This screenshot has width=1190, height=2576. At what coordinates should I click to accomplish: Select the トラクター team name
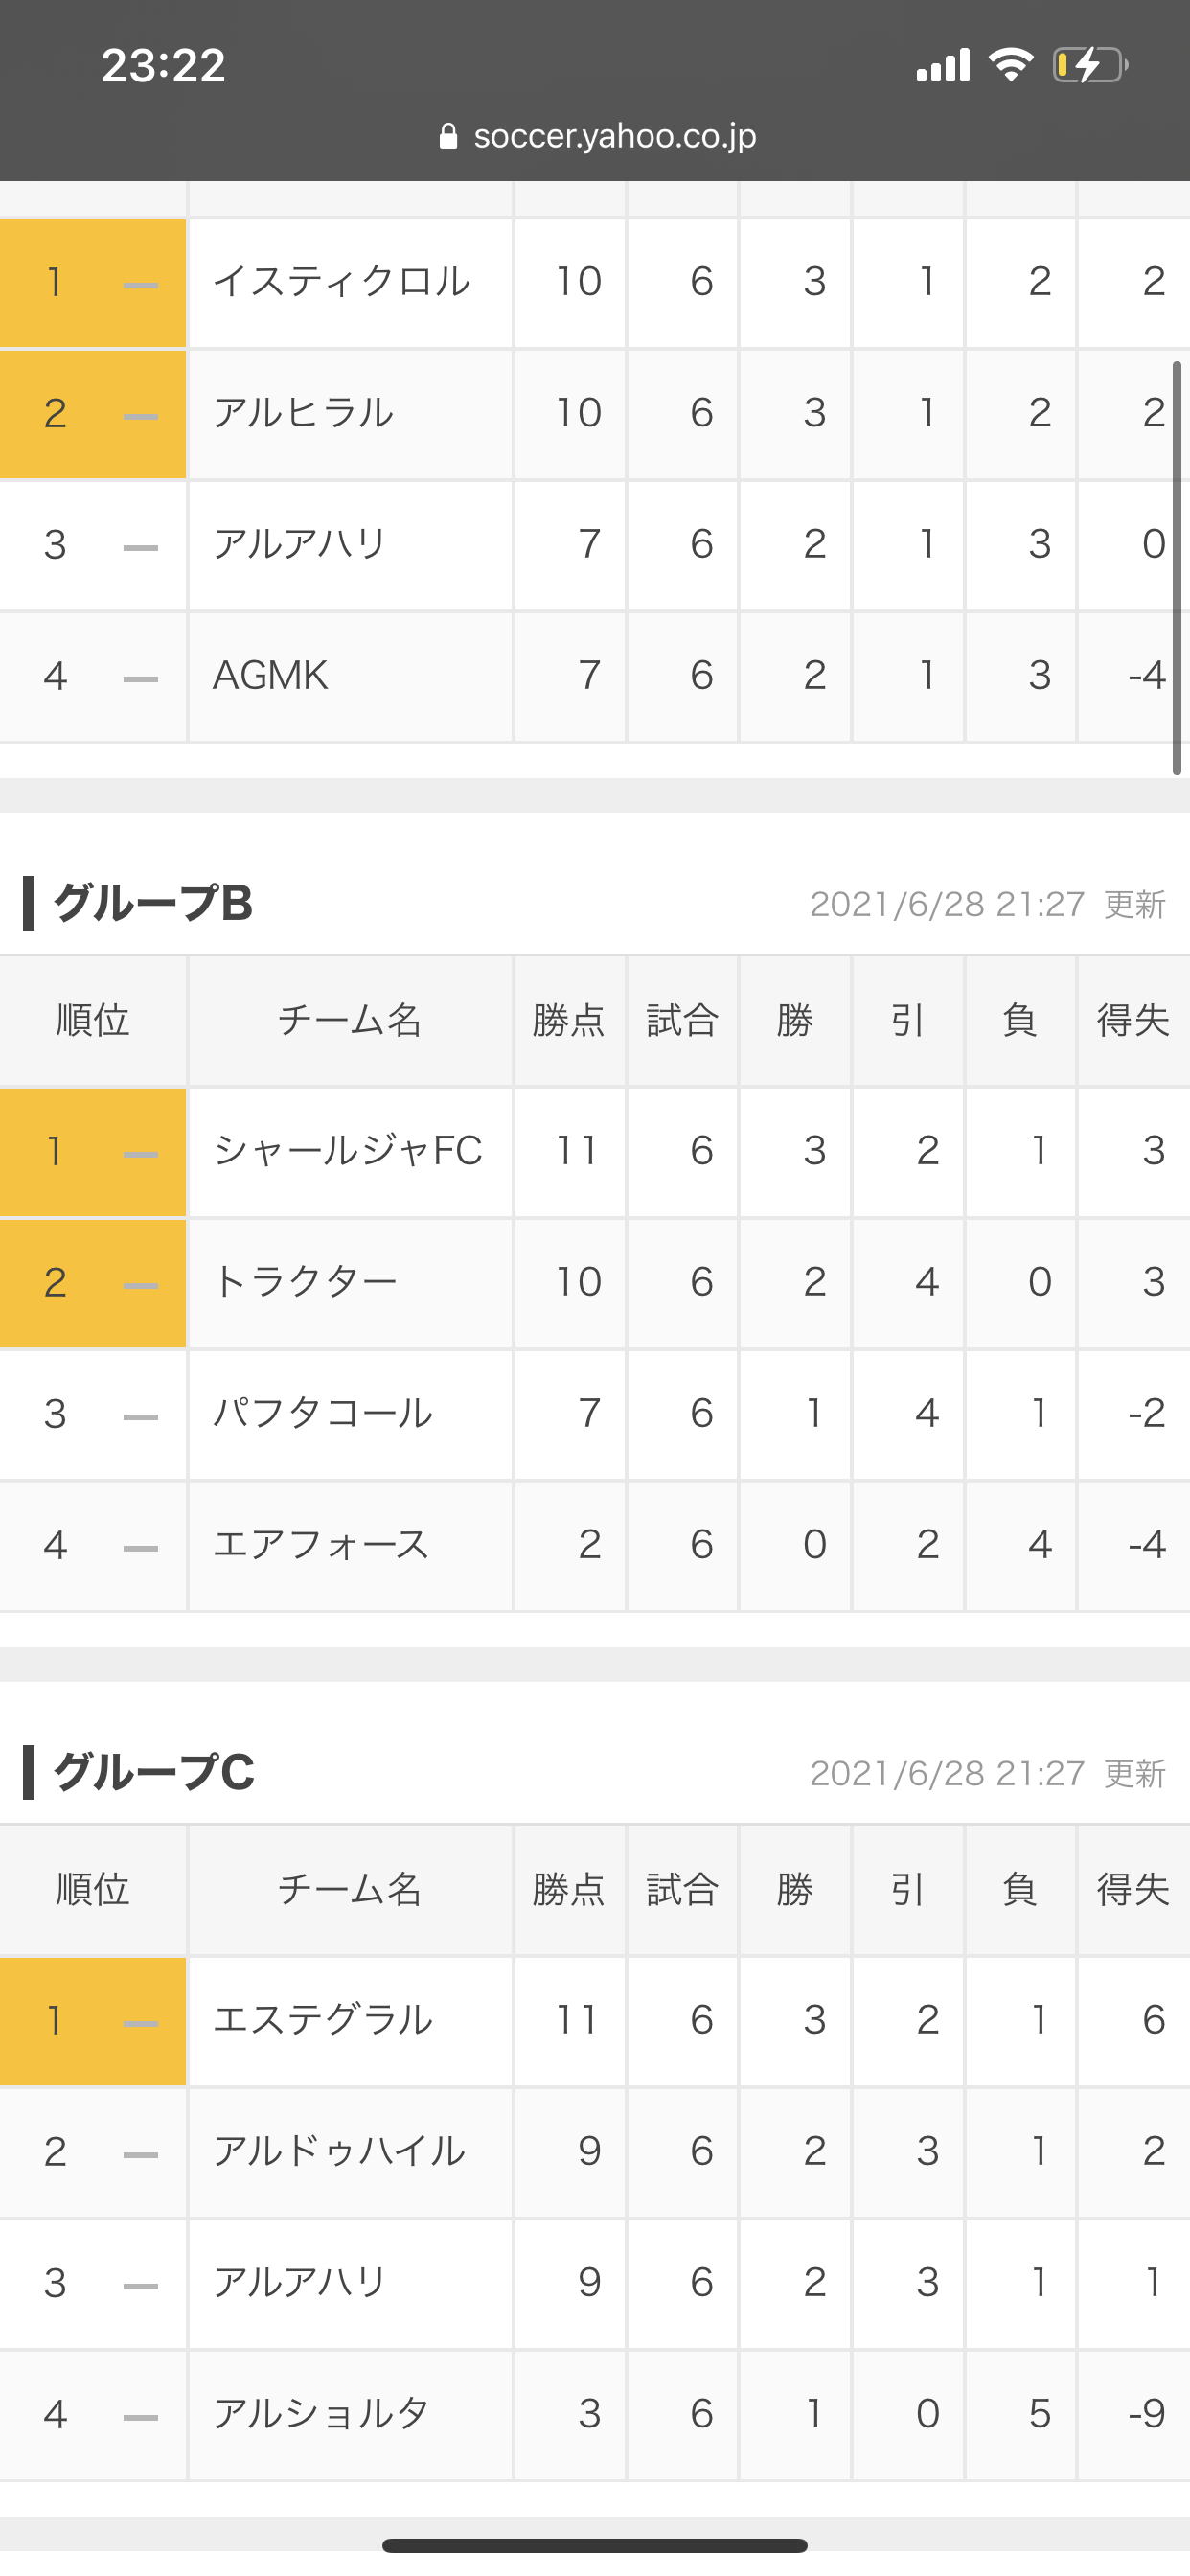[x=305, y=1282]
